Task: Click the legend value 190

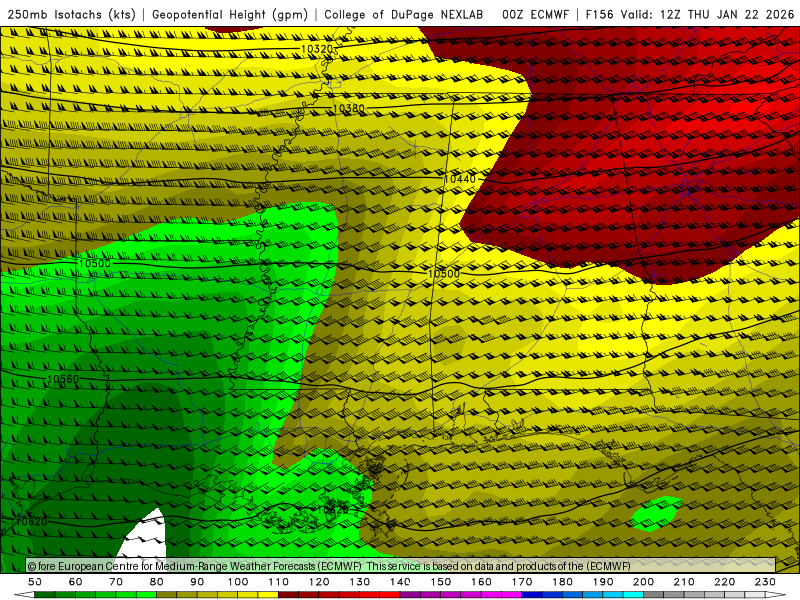Action: click(x=603, y=582)
